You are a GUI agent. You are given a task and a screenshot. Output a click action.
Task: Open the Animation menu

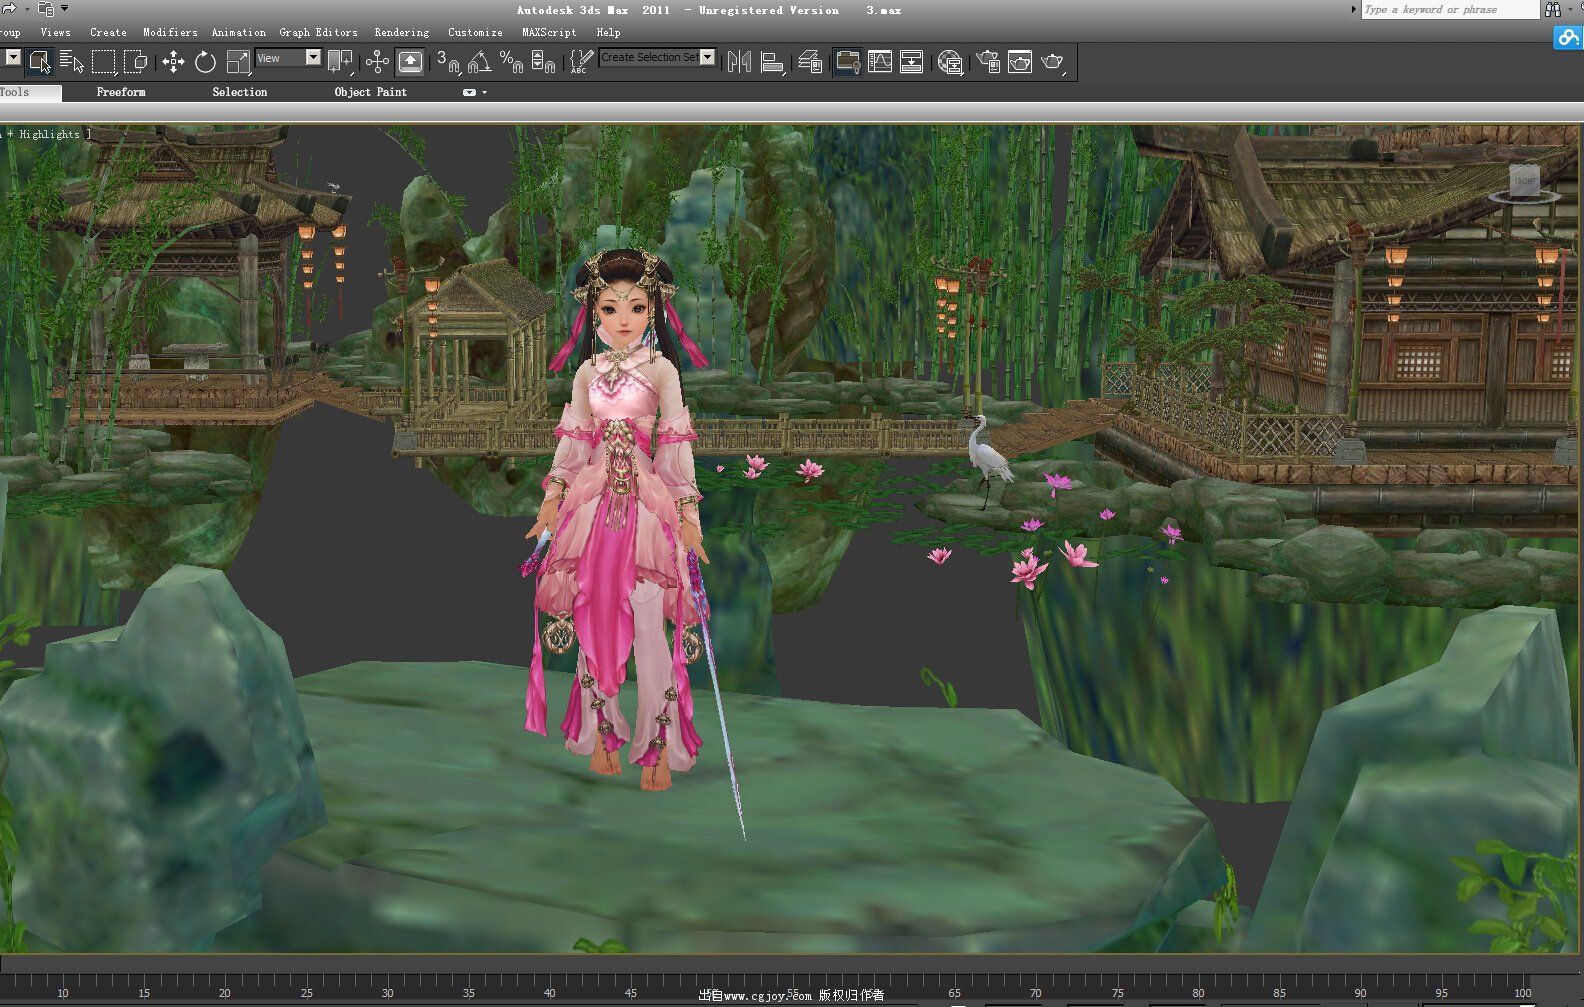[239, 32]
